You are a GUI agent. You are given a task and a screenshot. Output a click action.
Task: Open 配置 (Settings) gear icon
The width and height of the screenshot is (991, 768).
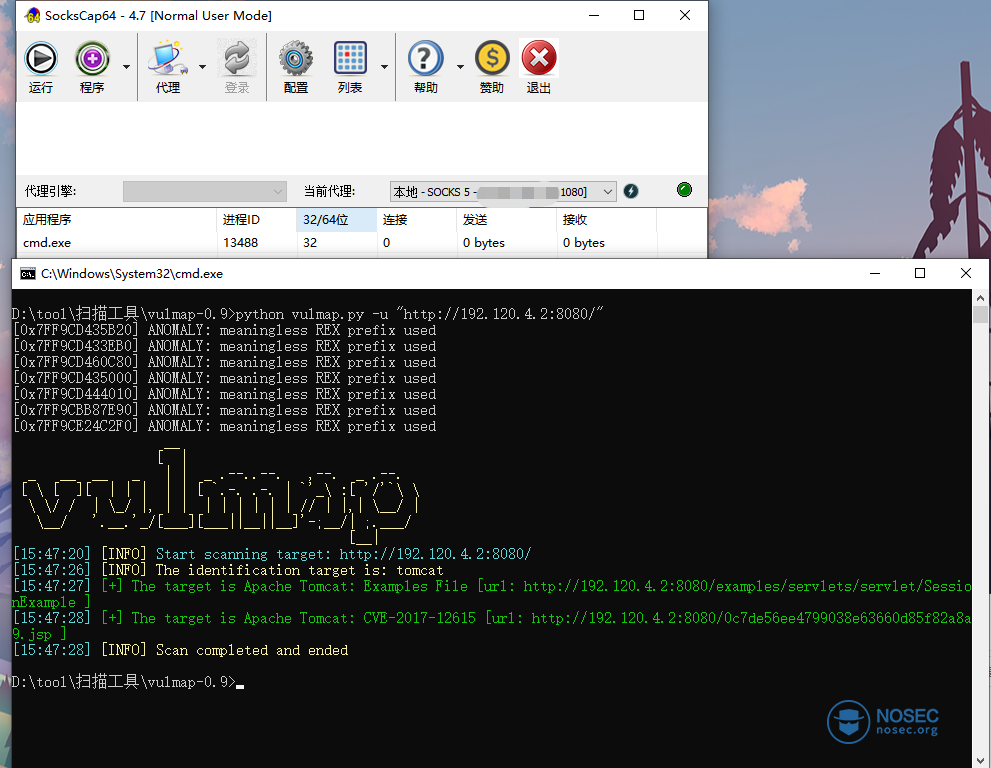tap(296, 59)
